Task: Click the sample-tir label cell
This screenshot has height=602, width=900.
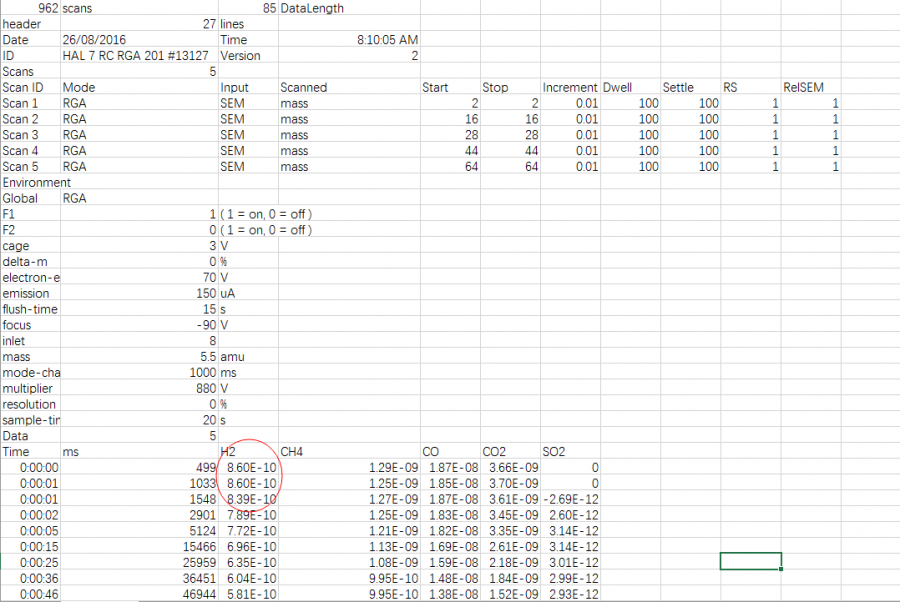Action: 30,420
